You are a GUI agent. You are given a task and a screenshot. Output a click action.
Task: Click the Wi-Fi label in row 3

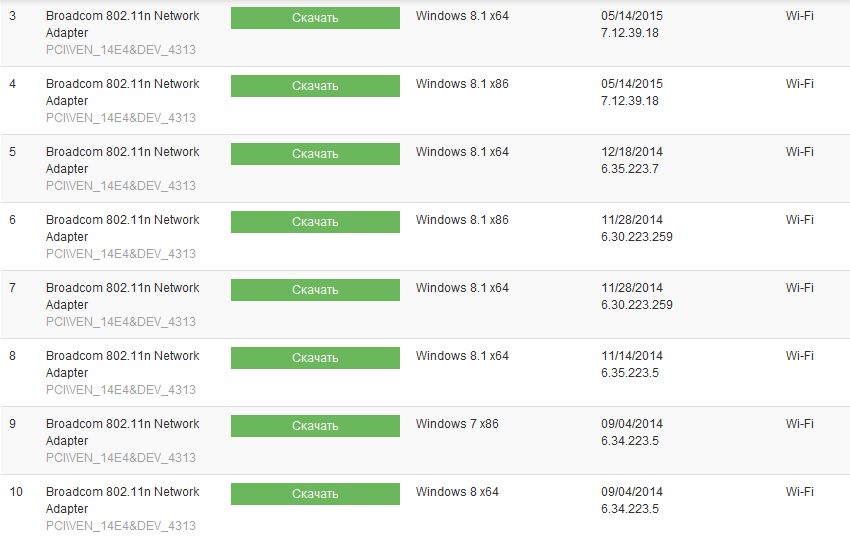point(799,16)
